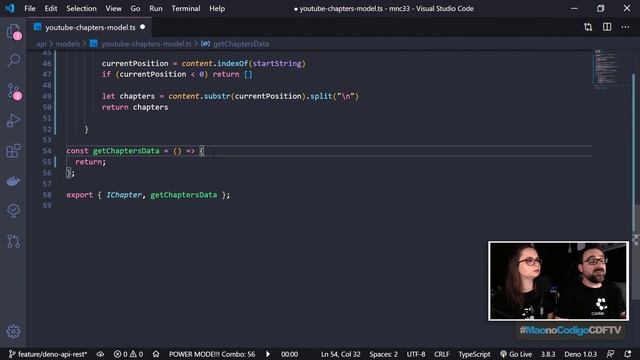640x360 pixels.
Task: Click the play button in status bar
Action: 268,354
